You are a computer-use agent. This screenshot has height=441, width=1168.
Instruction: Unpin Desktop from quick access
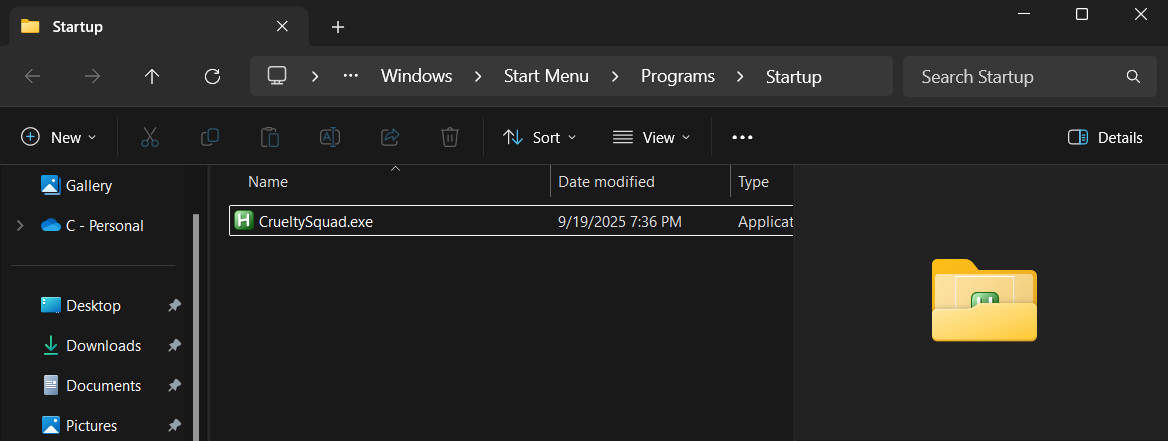click(x=174, y=306)
